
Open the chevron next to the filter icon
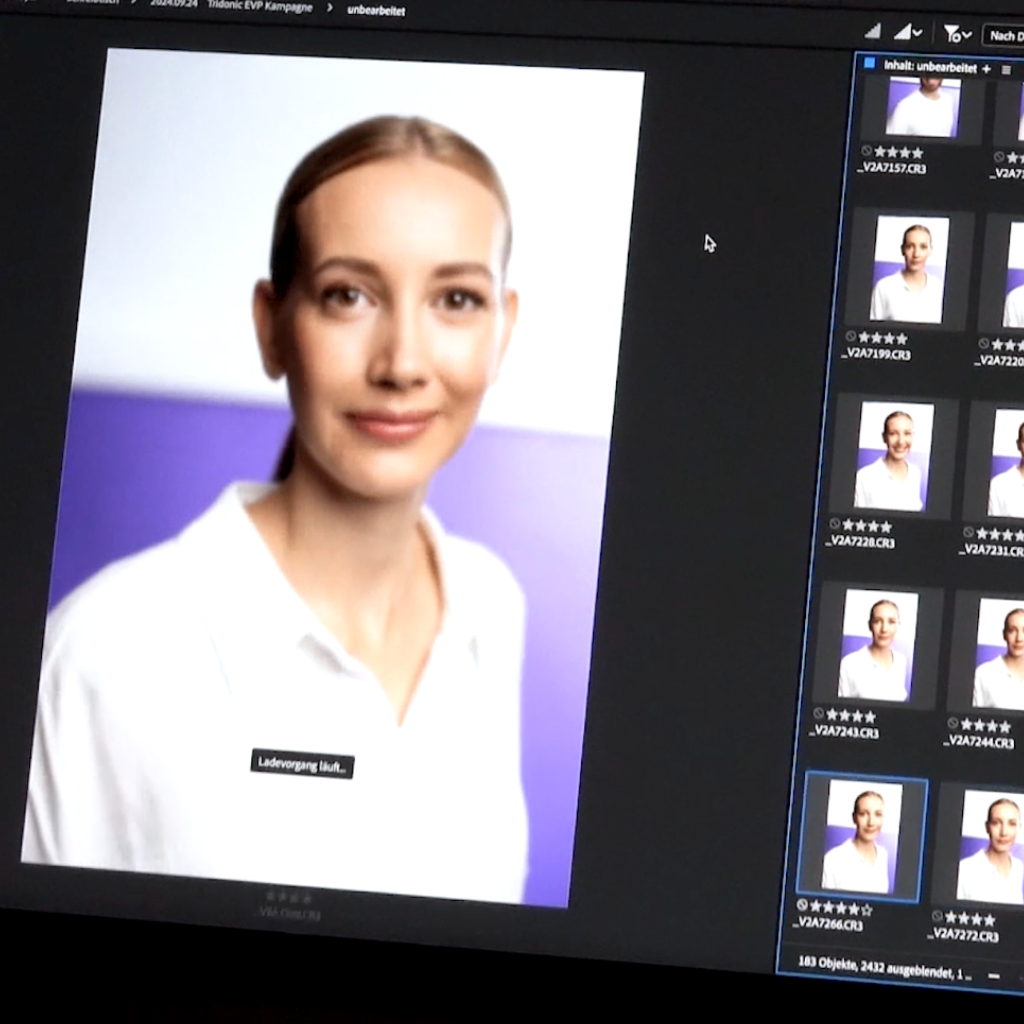(x=966, y=34)
